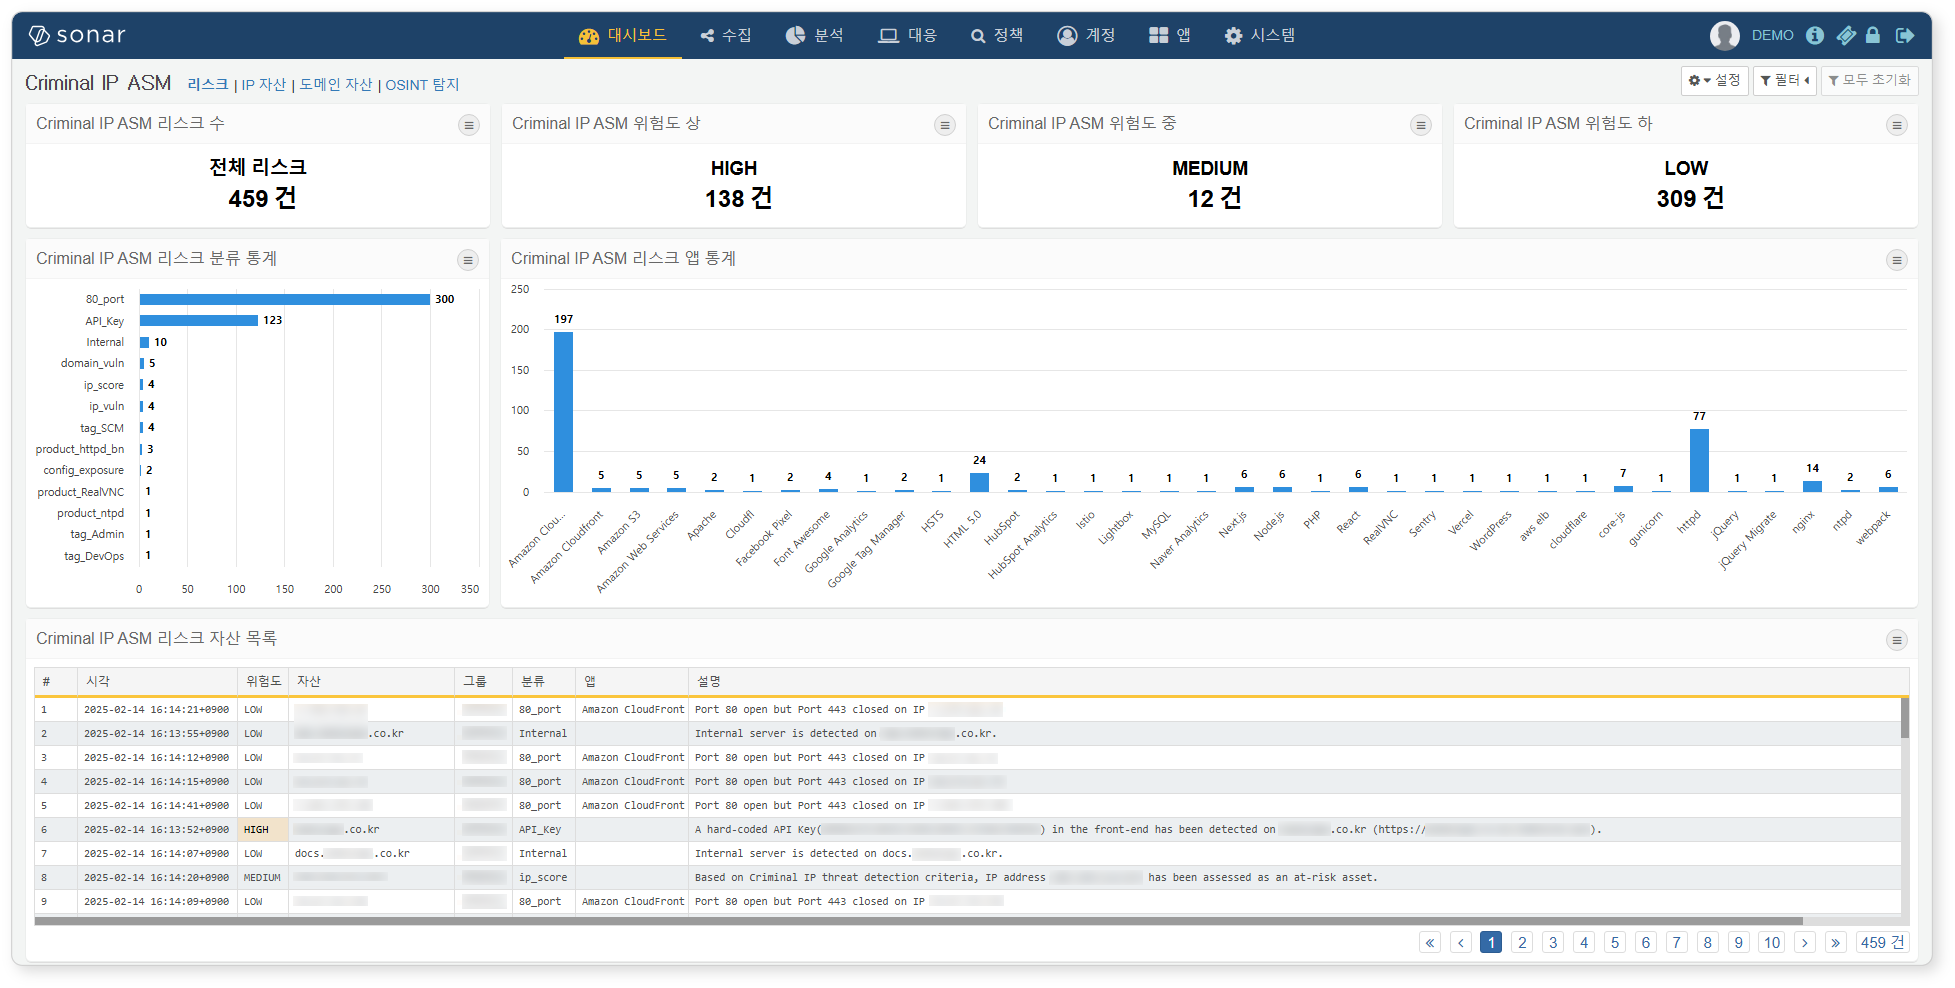
Task: Open the 설정 settings dropdown
Action: click(x=1714, y=80)
